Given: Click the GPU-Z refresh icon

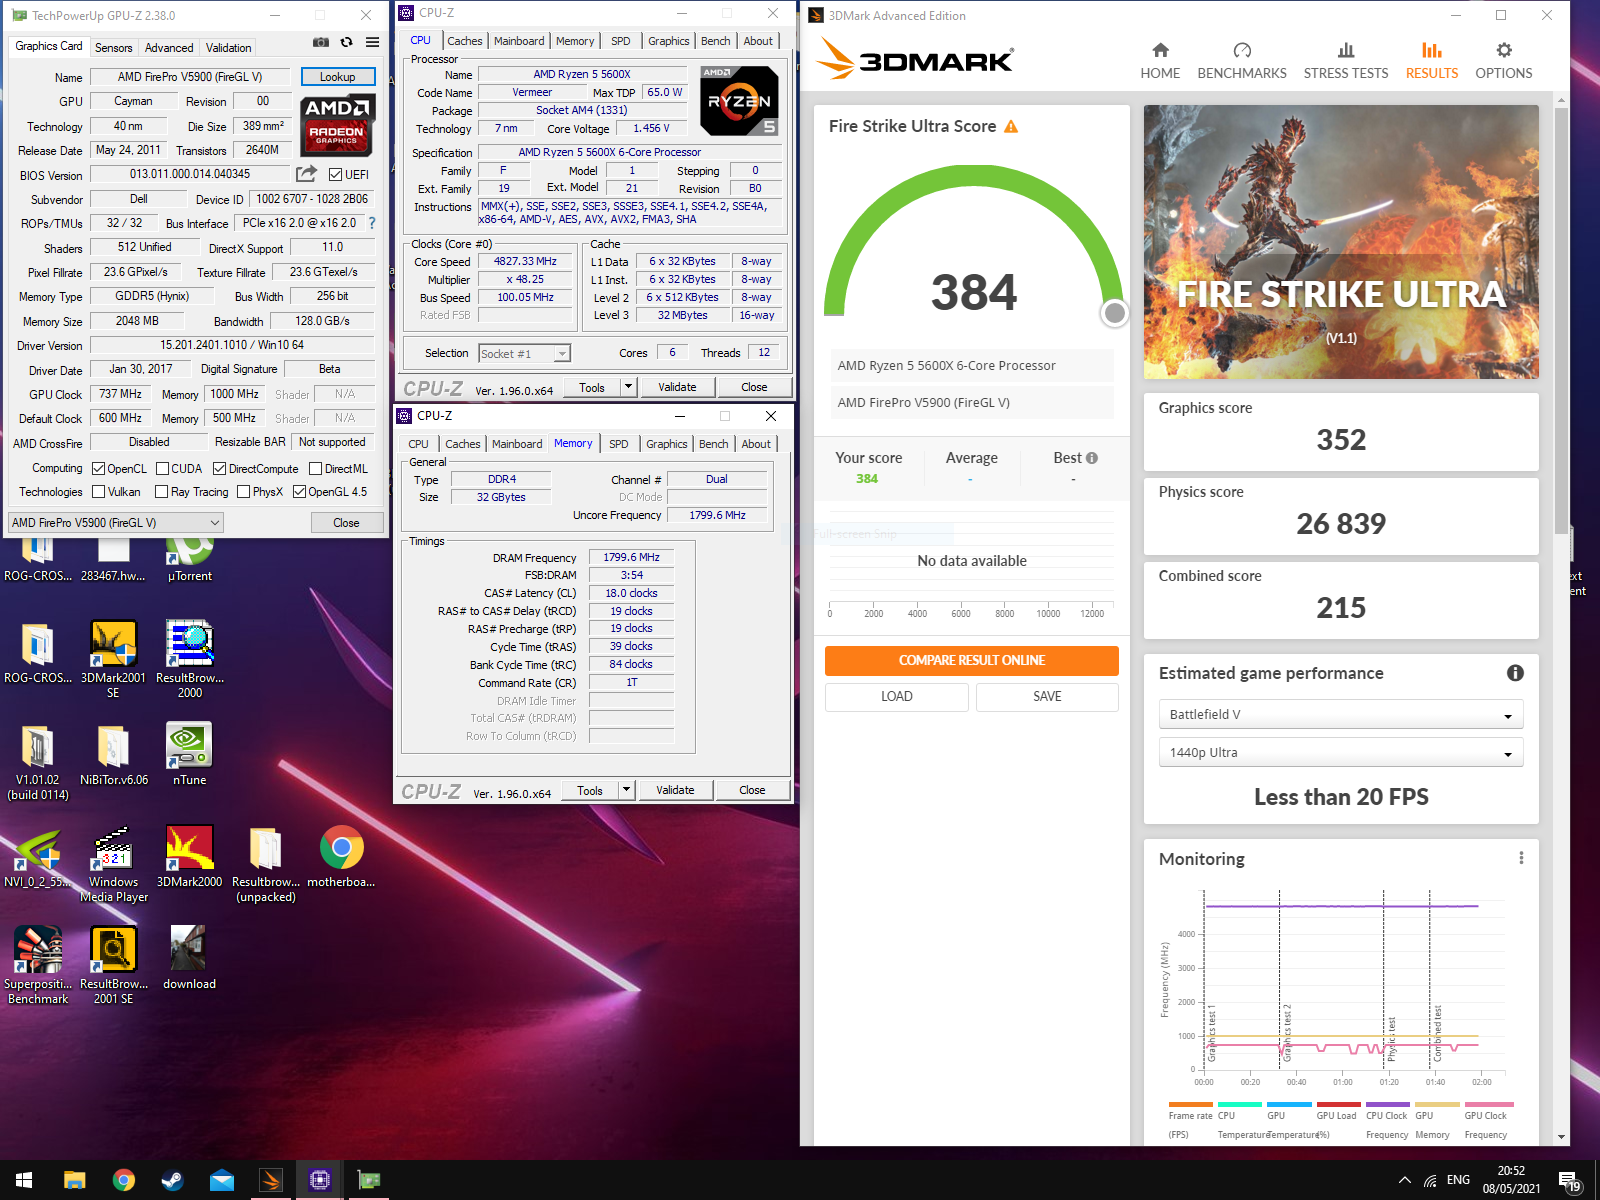Looking at the screenshot, I should click(x=346, y=42).
